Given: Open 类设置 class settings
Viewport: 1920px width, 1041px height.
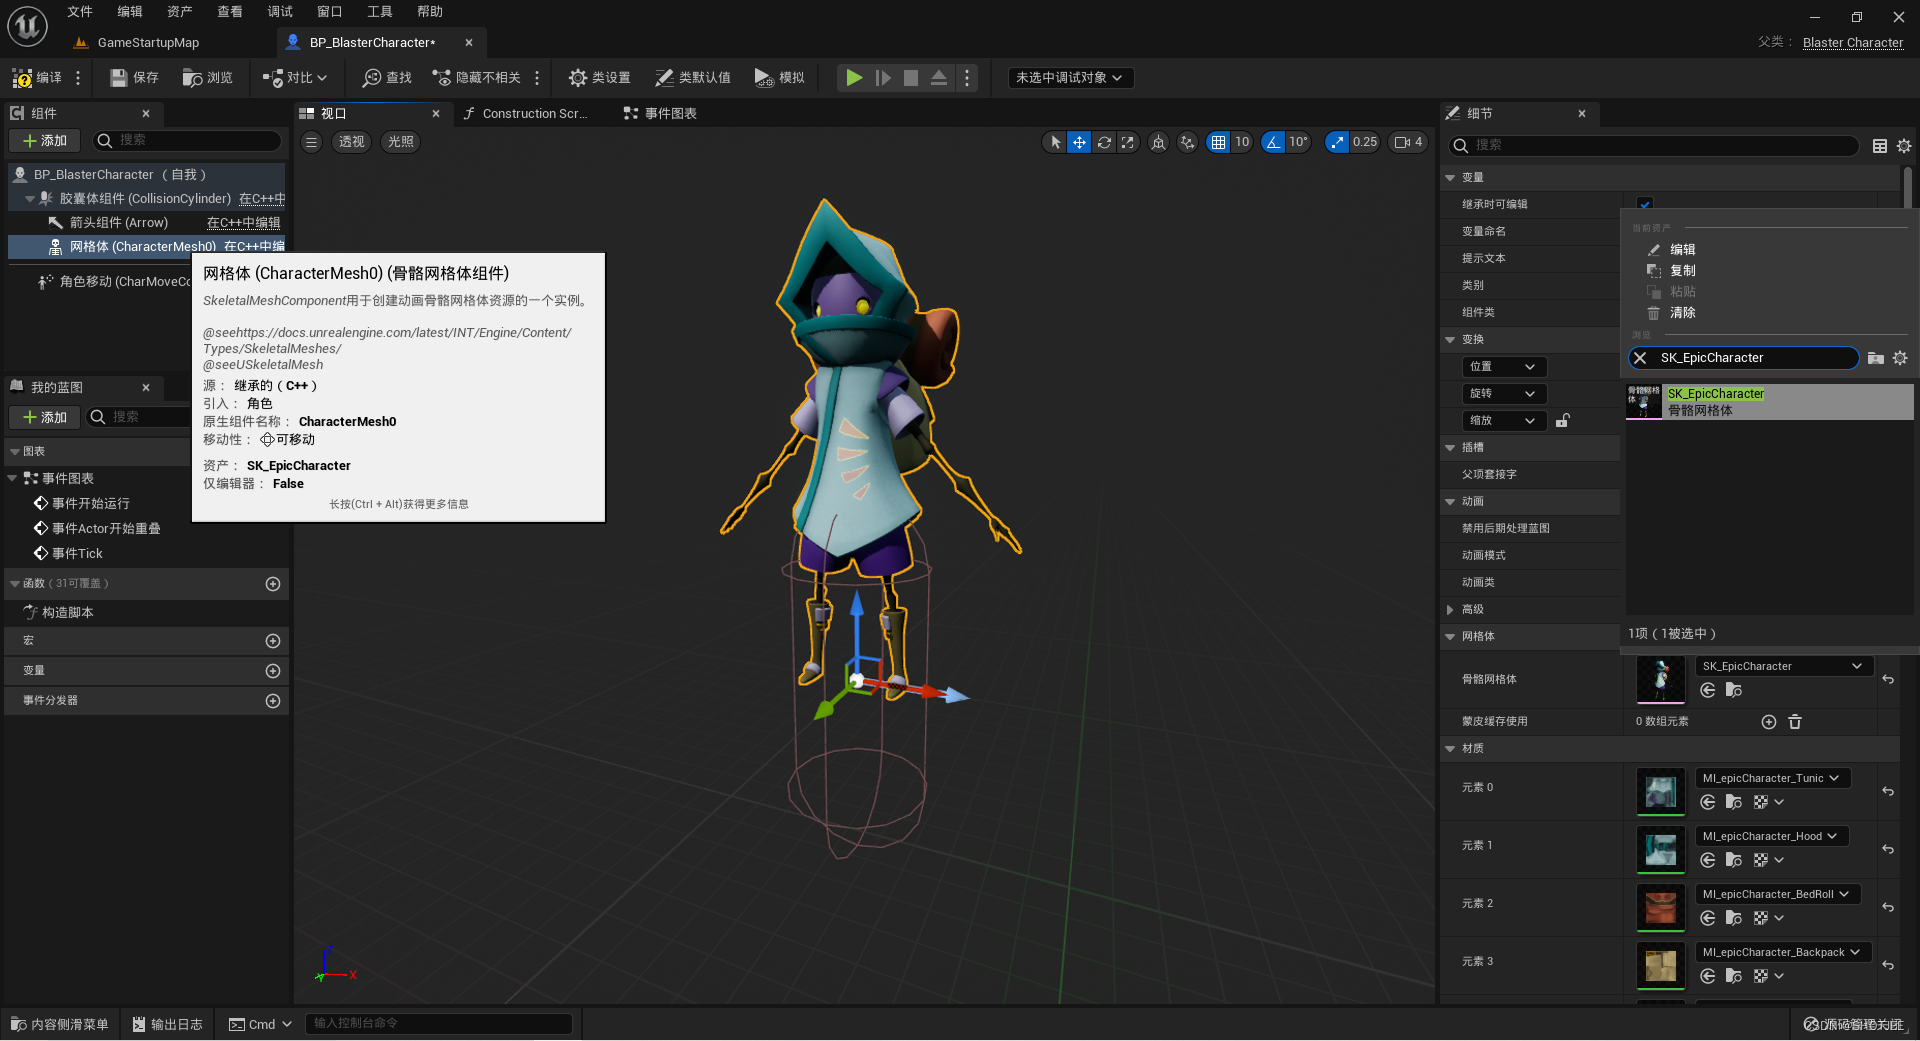Looking at the screenshot, I should pos(600,78).
